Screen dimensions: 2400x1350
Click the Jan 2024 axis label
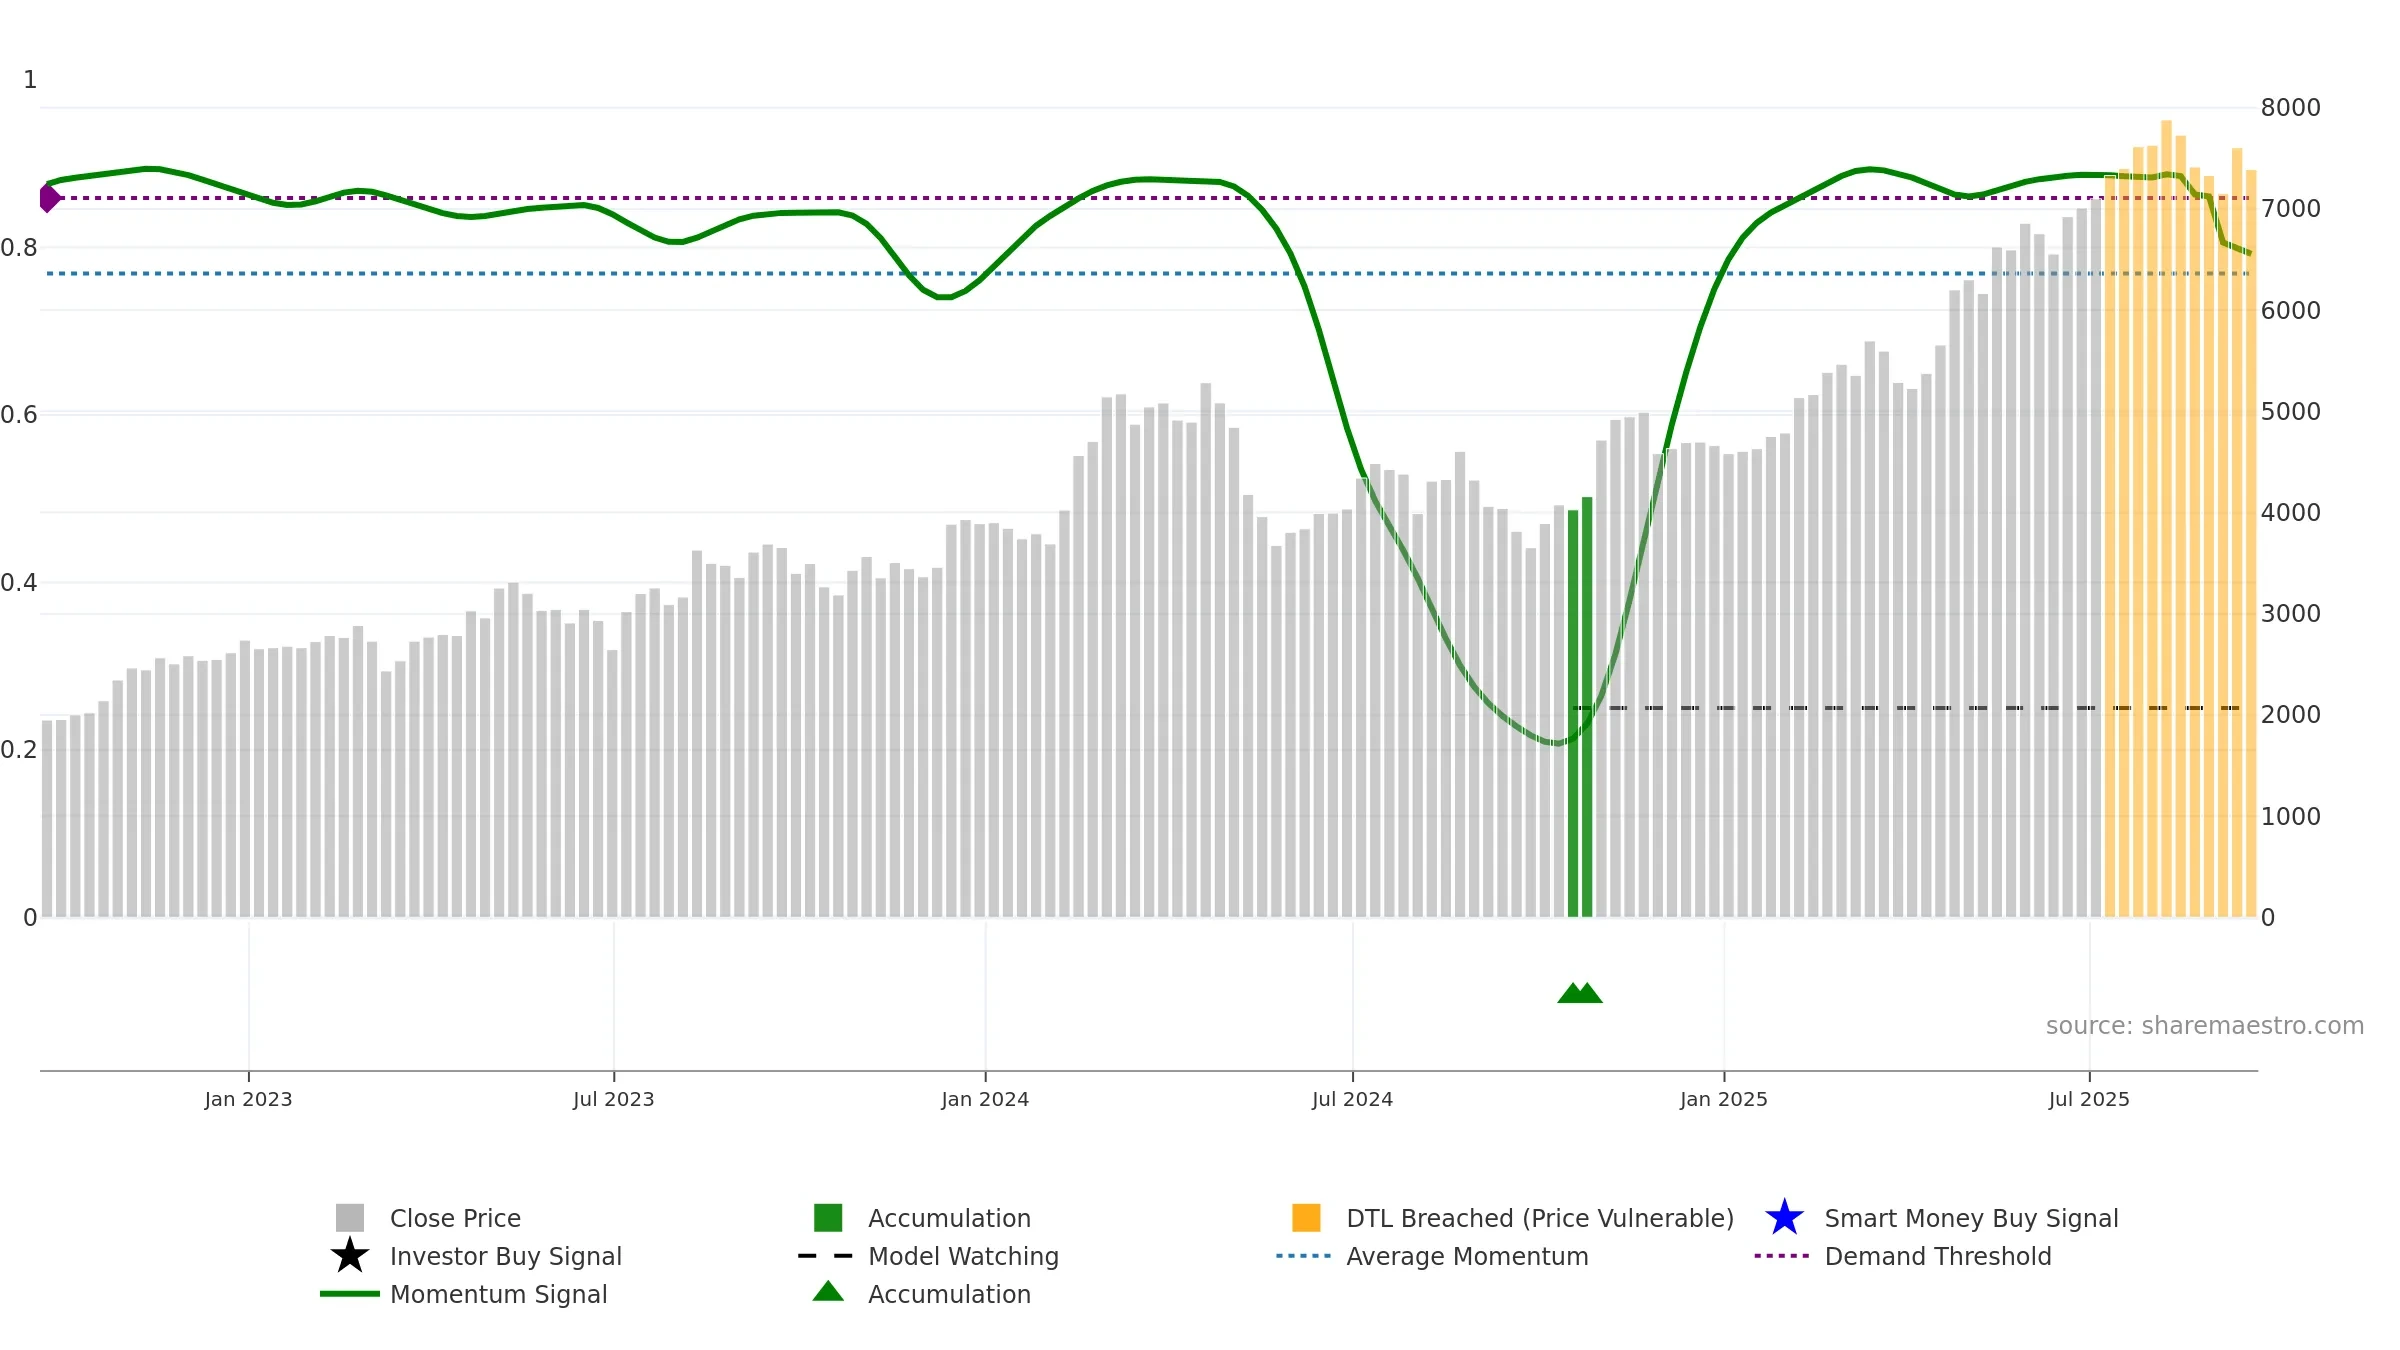pos(985,1099)
